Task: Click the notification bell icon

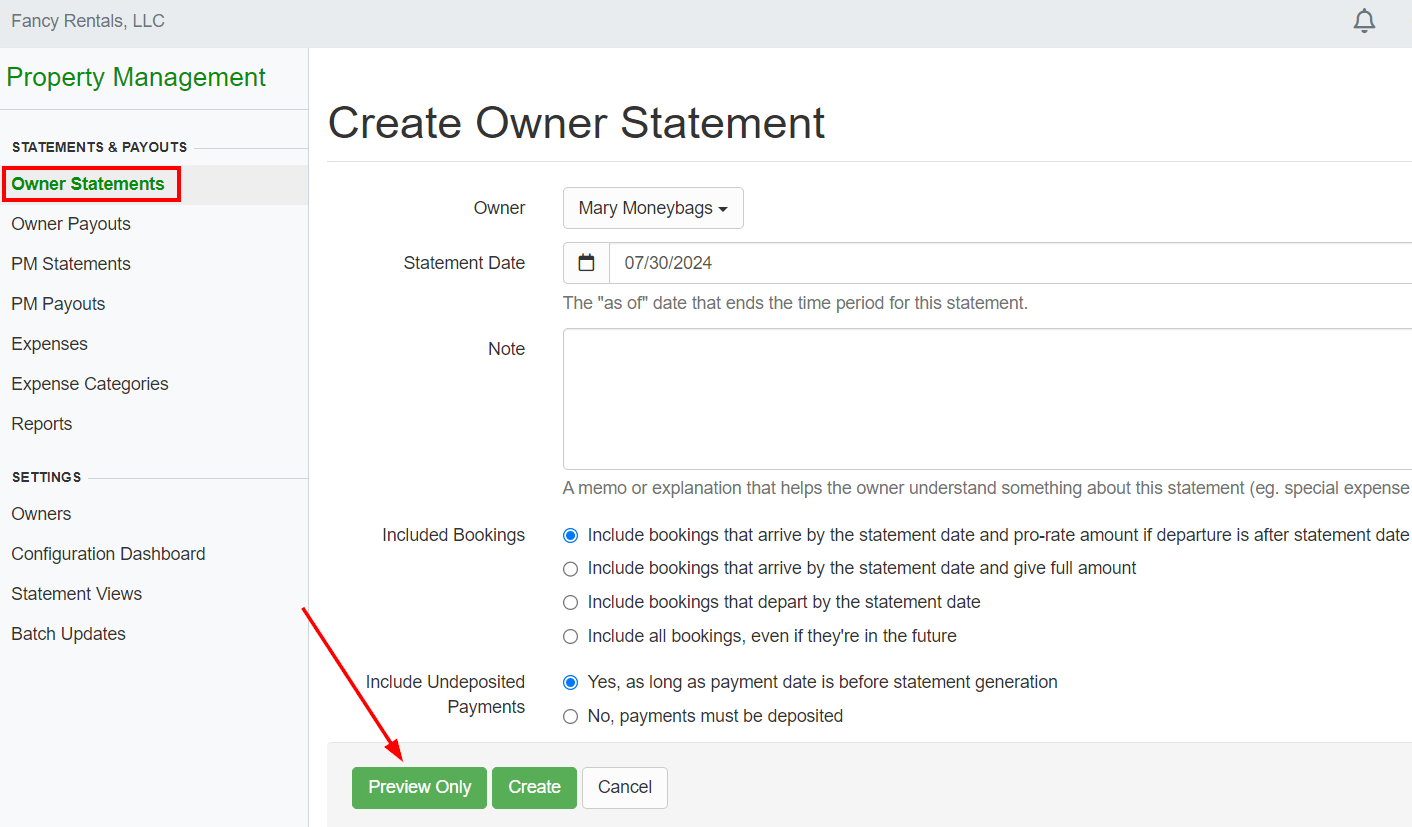Action: (1364, 21)
